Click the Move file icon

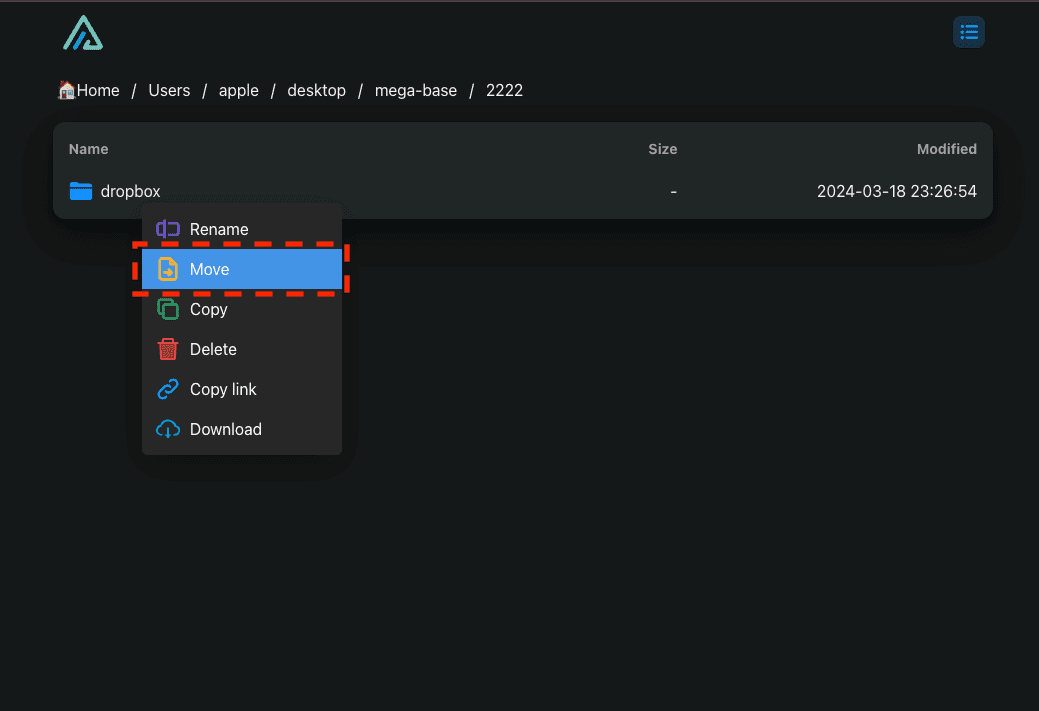coord(168,269)
